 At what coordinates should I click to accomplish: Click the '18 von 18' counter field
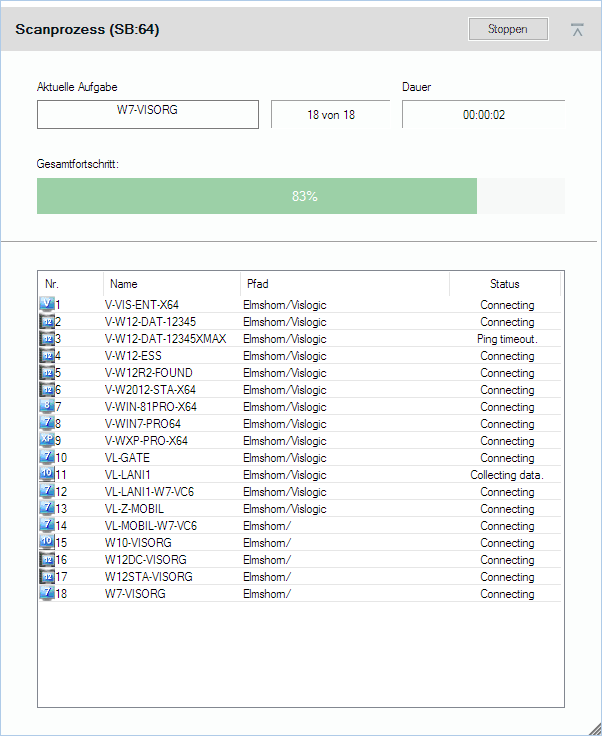[x=331, y=115]
